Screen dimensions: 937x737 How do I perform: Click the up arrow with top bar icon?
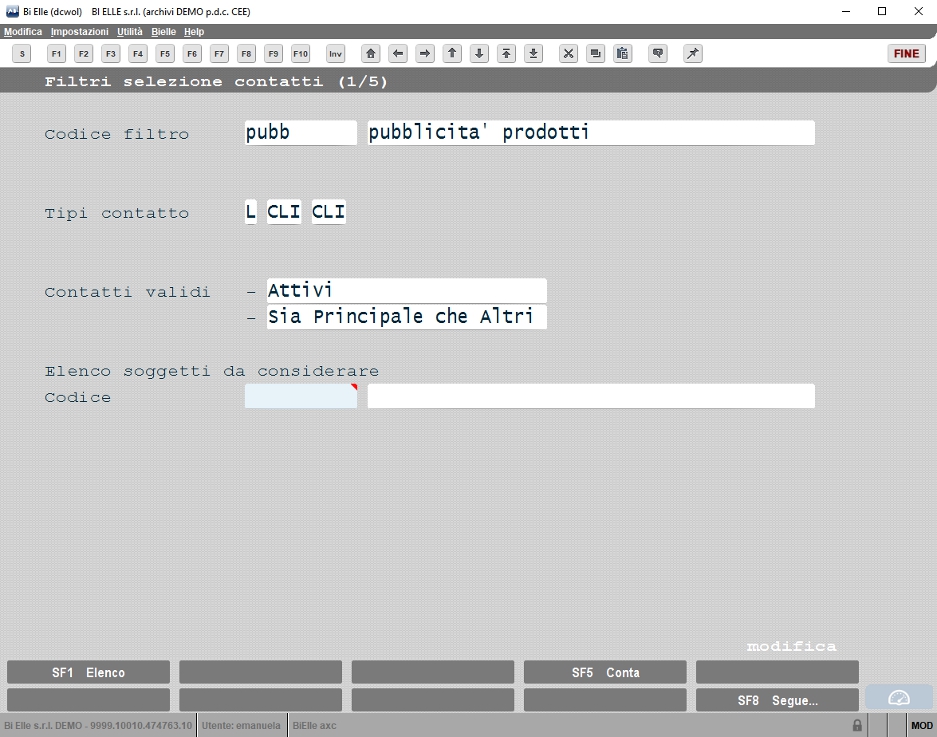[506, 54]
